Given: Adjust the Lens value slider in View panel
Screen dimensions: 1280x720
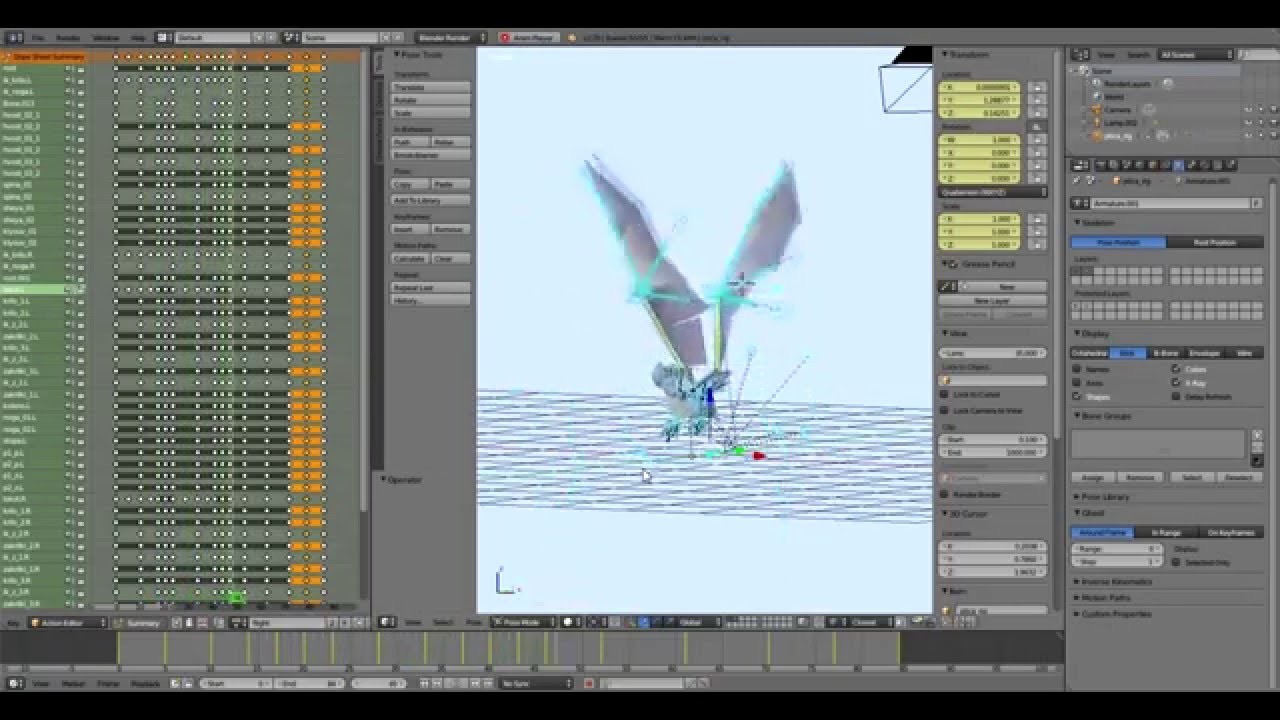Looking at the screenshot, I should click(x=992, y=353).
